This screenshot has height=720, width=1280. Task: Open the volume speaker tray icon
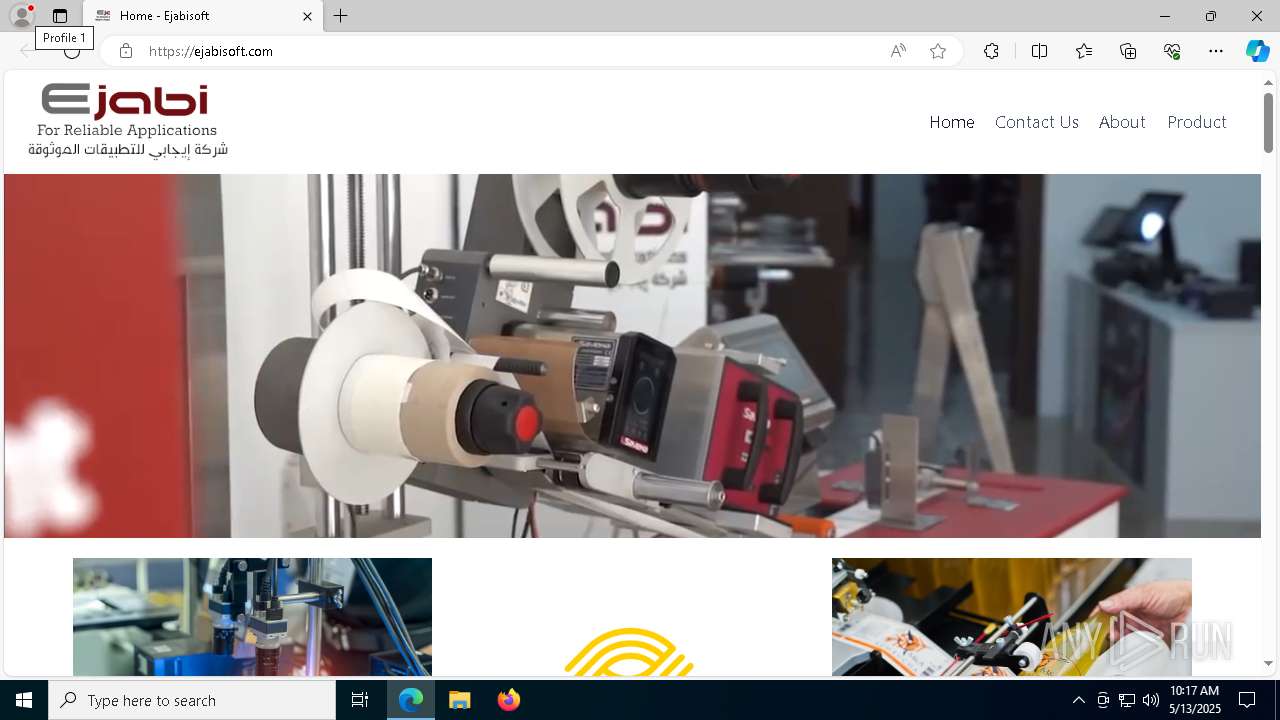coord(1151,700)
